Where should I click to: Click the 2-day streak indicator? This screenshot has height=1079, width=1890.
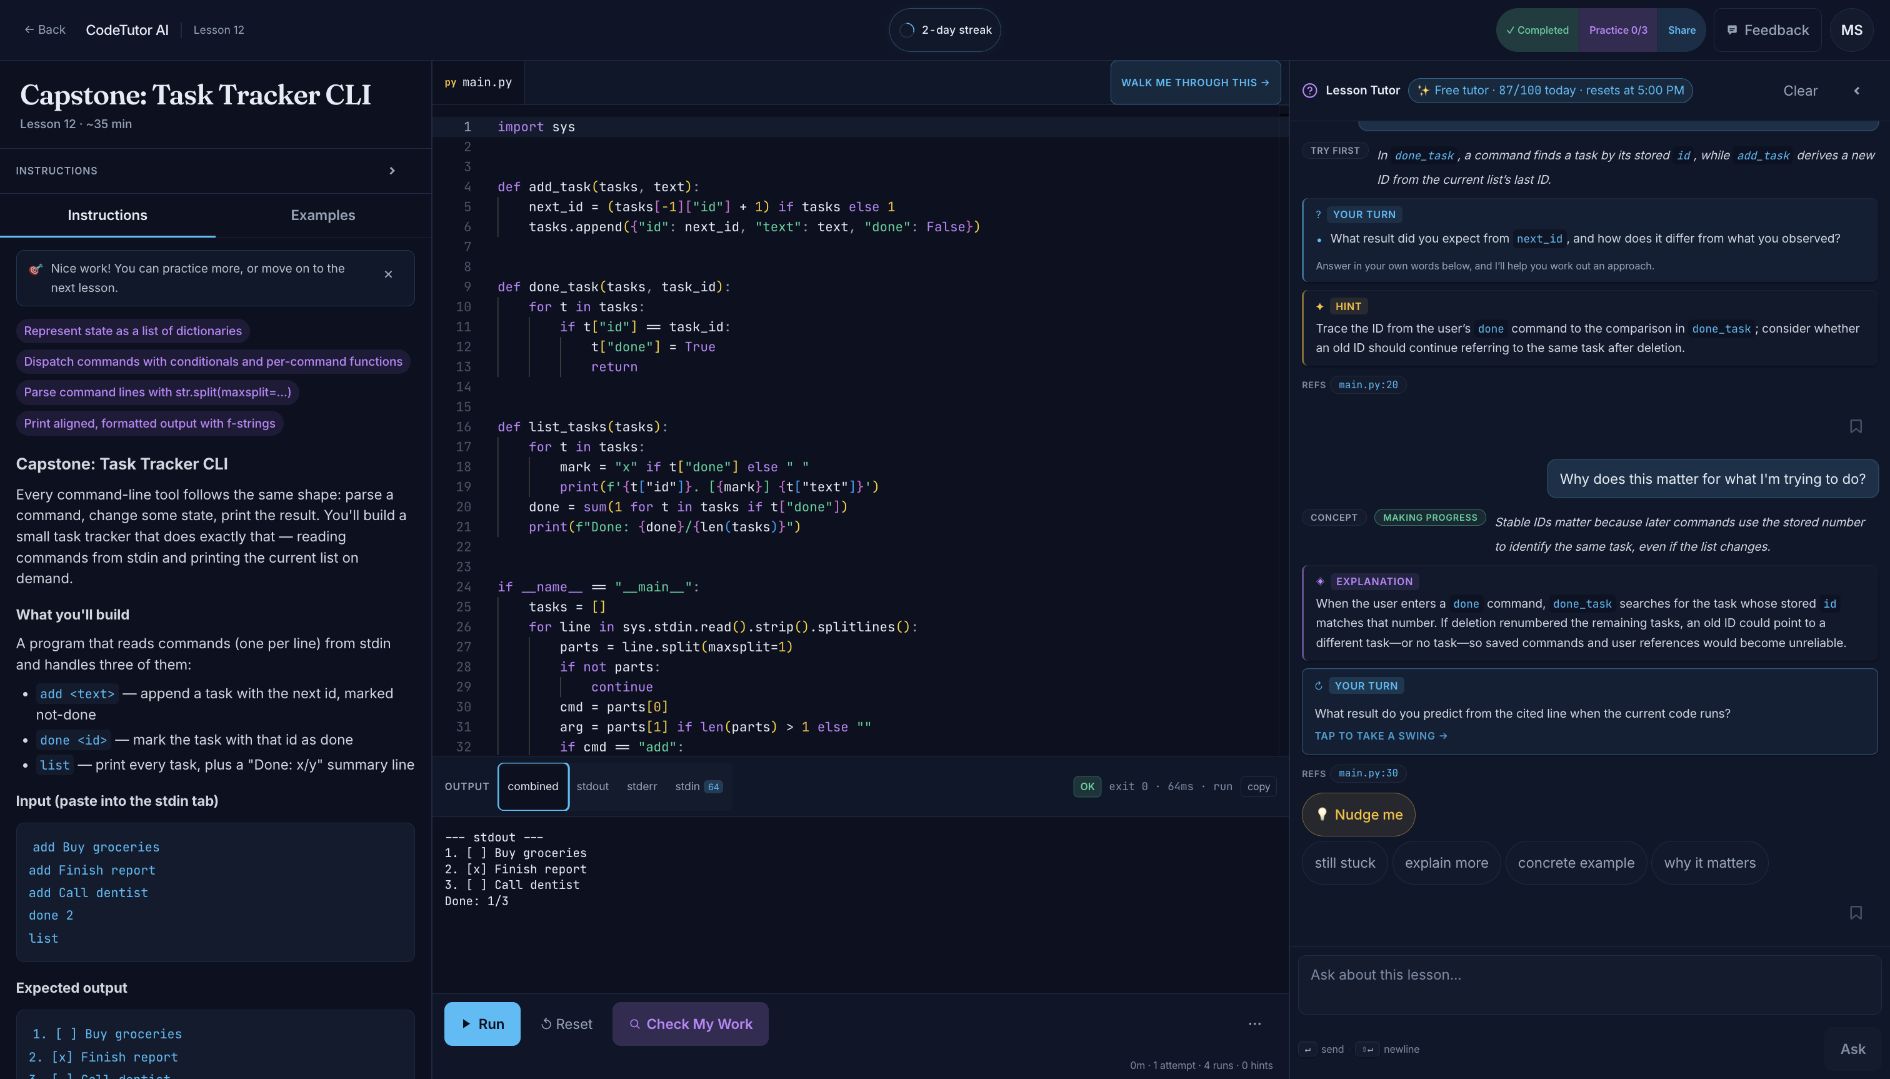point(945,30)
